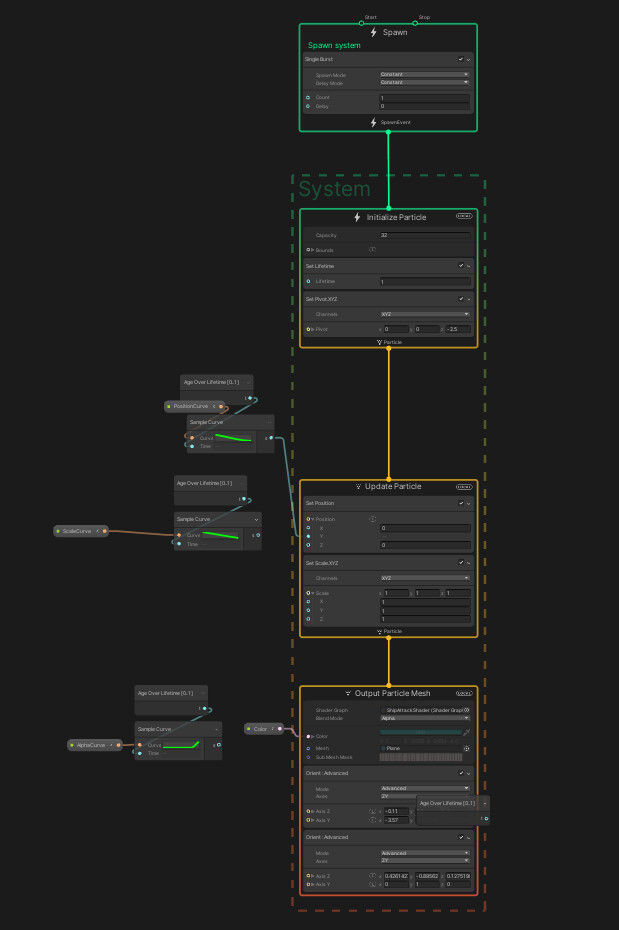Disable the Single Burst block checkbox
Screen dimensions: 619x930
click(x=461, y=59)
